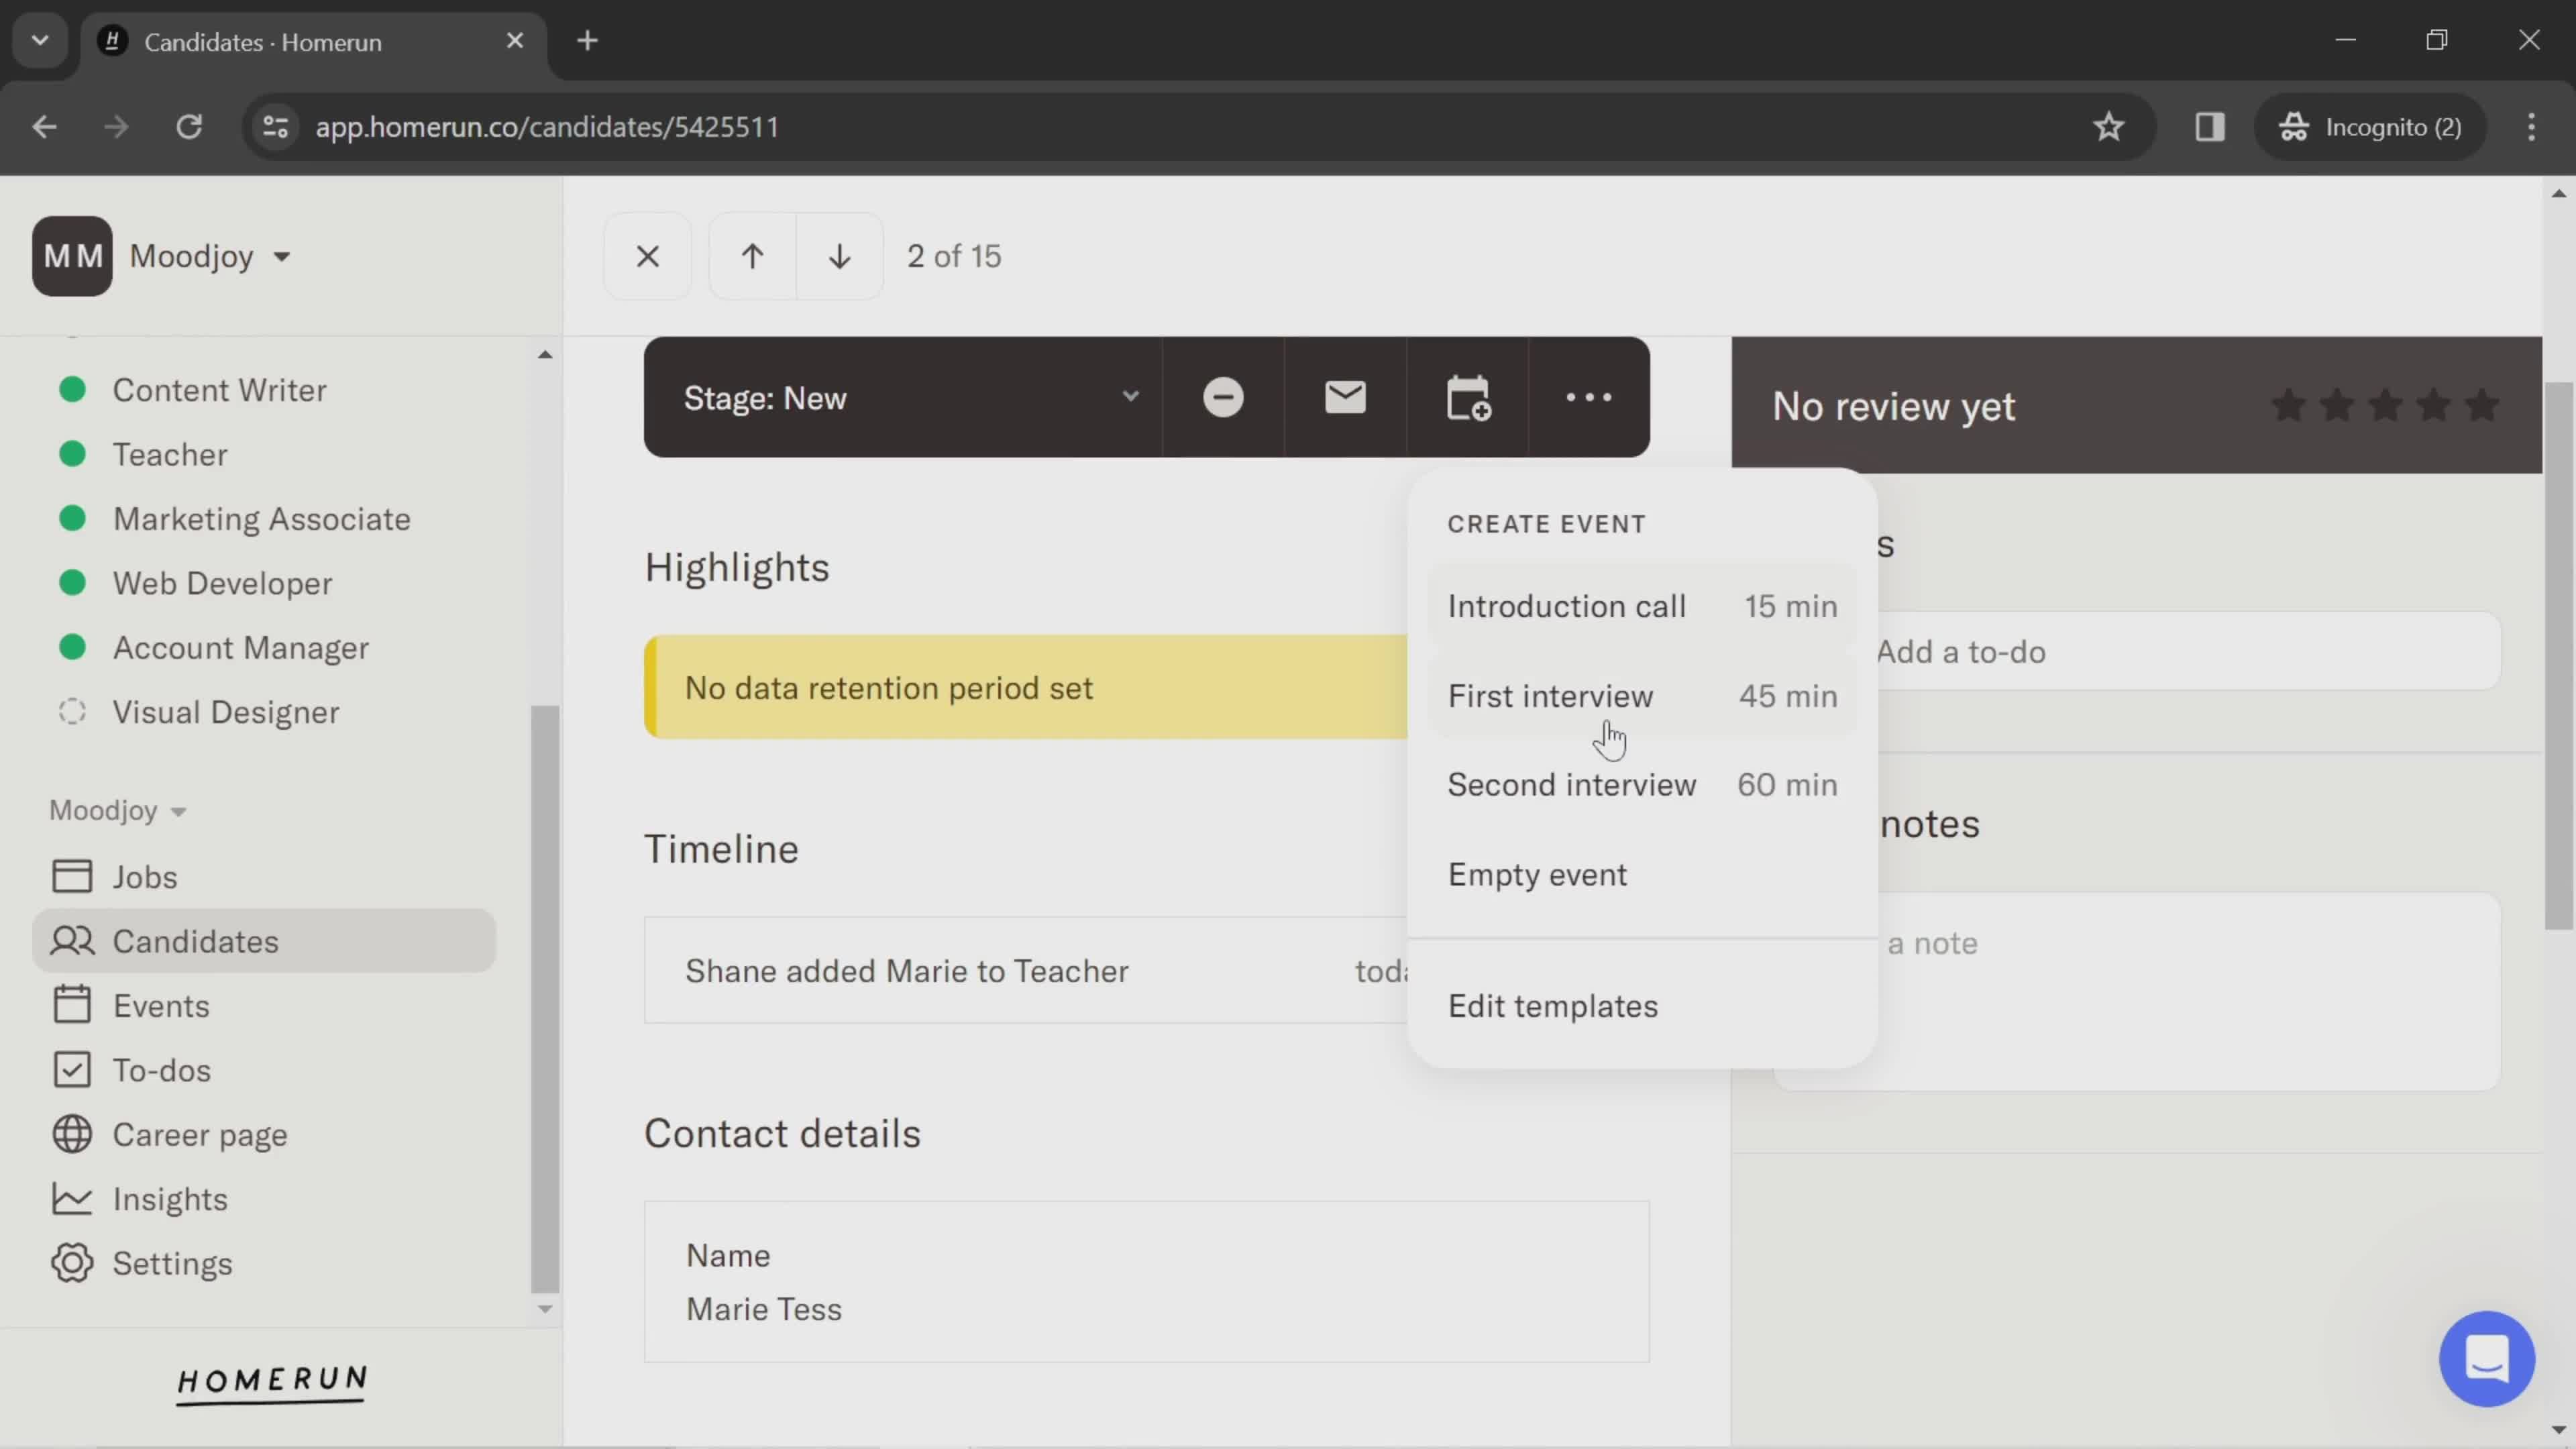
Task: Go to previous candidate with up arrow
Action: [x=752, y=256]
